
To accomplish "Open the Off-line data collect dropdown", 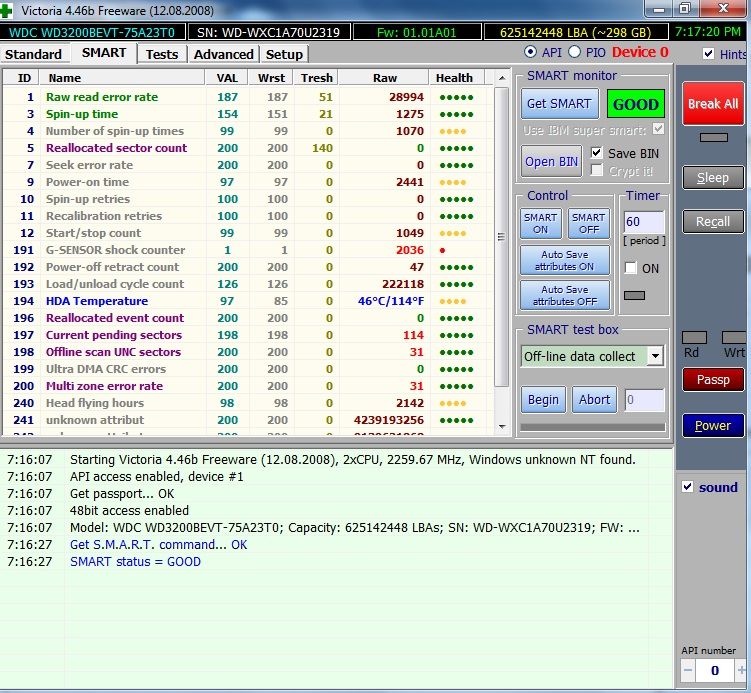I will click(x=655, y=356).
